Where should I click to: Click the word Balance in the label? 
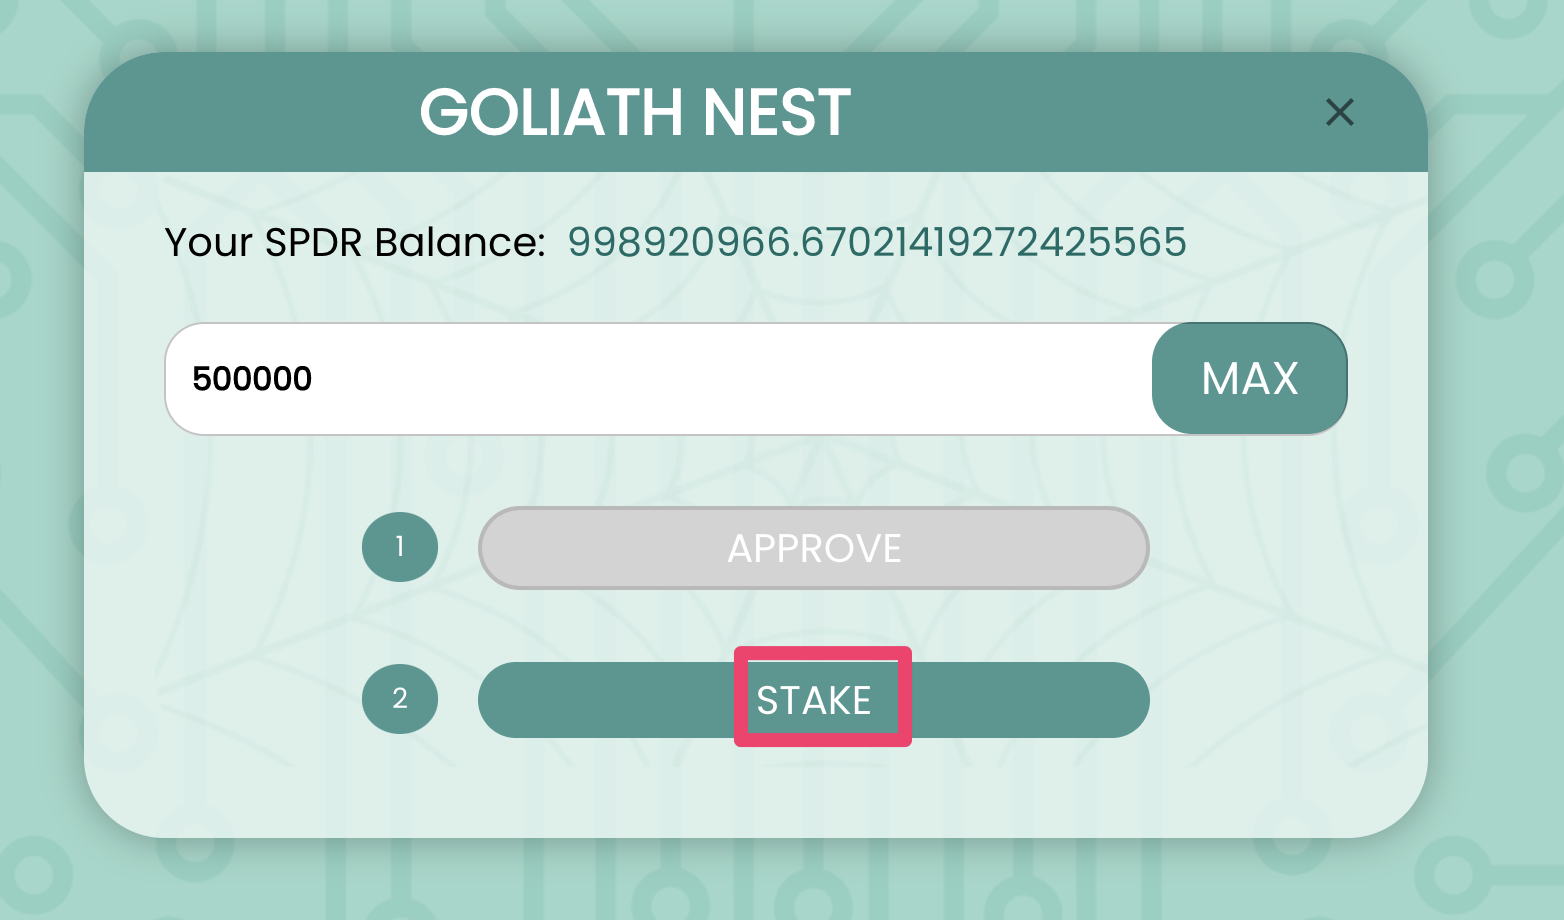tap(459, 242)
